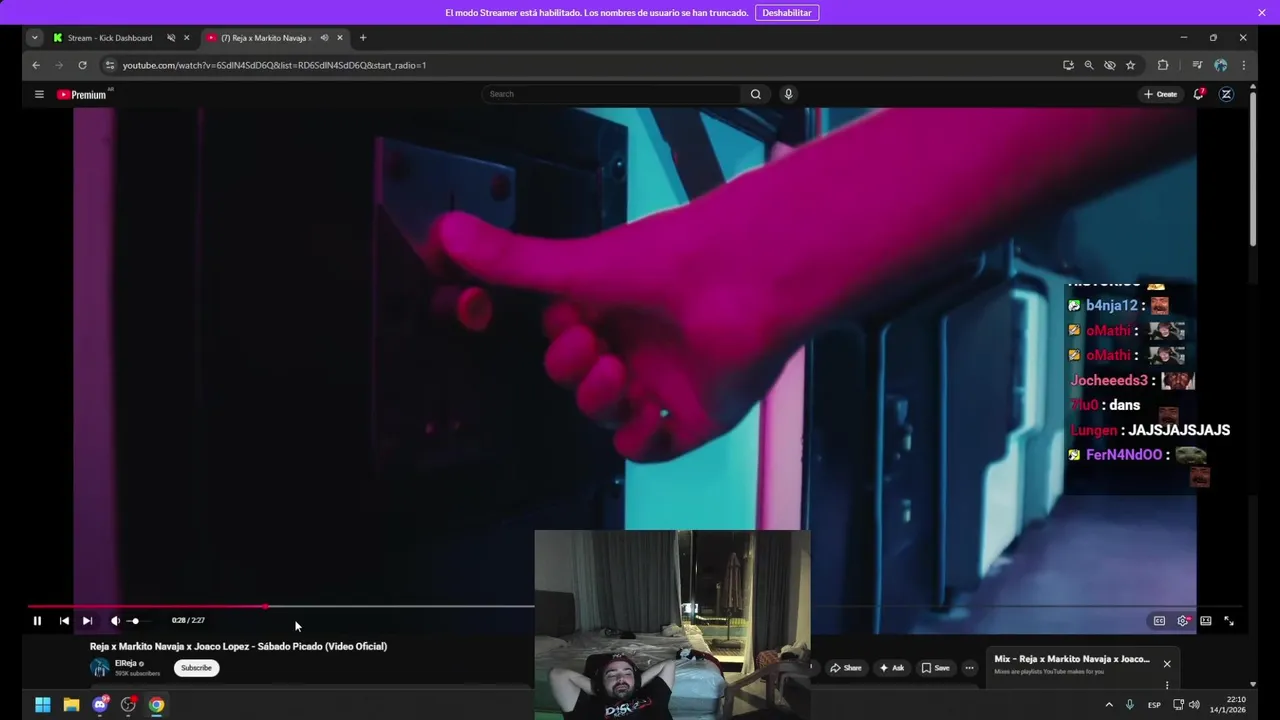1280x720 pixels.
Task: Switch to Reja x Markito Navaja tab
Action: (x=266, y=38)
